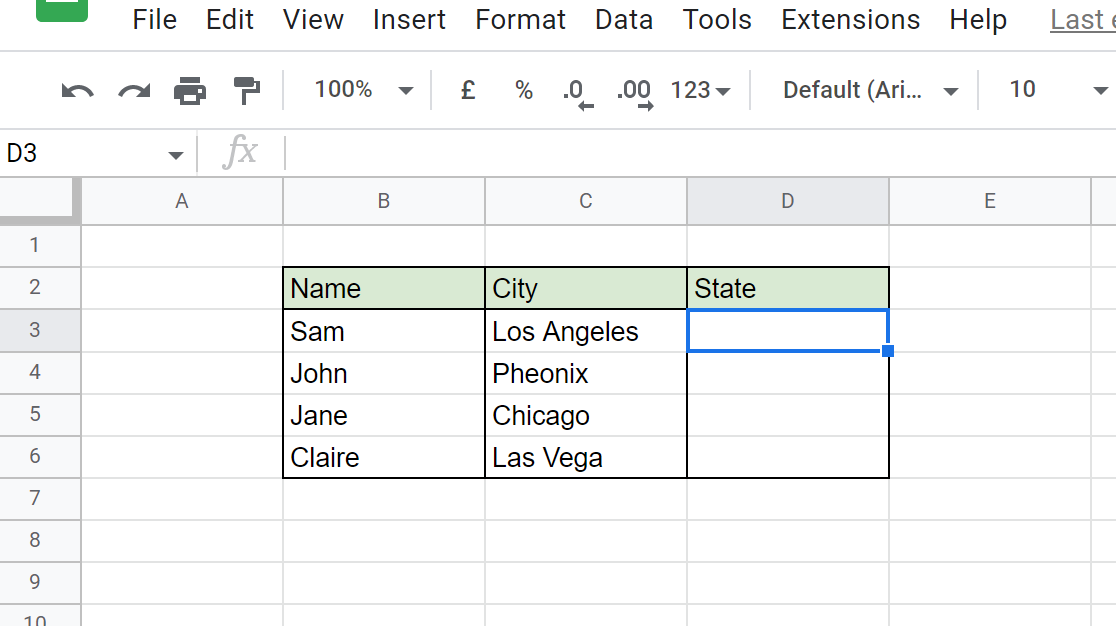
Task: Open the zoom level dropdown
Action: pos(362,89)
